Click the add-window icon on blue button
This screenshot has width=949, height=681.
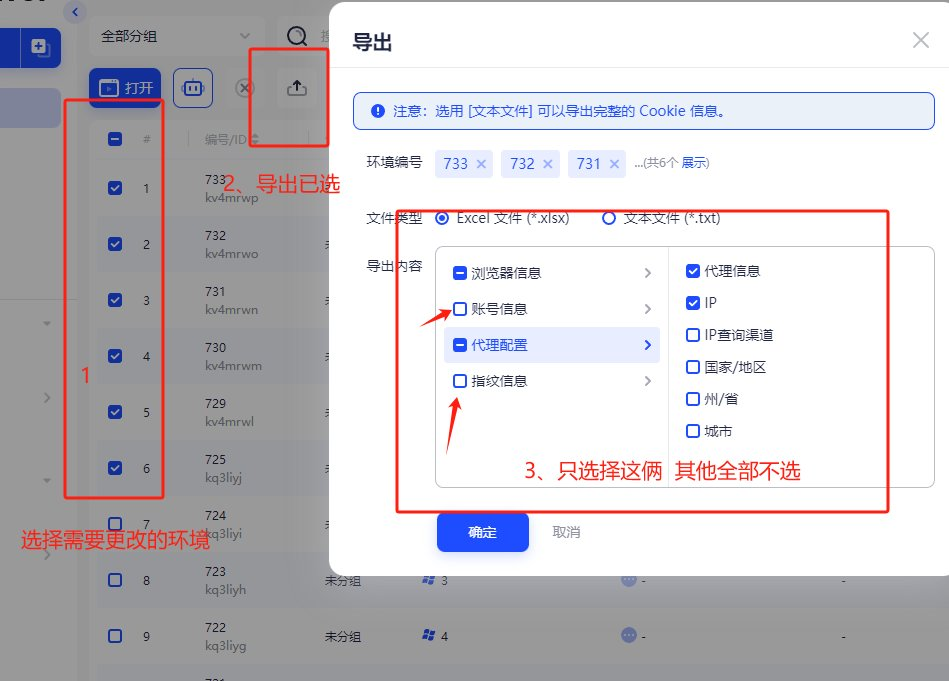(x=41, y=47)
